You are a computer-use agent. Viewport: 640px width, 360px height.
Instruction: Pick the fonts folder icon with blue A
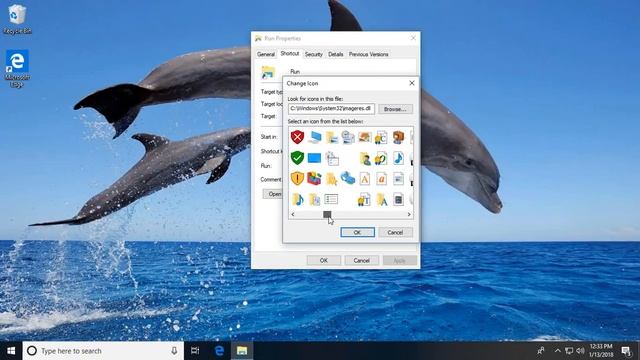[x=382, y=199]
